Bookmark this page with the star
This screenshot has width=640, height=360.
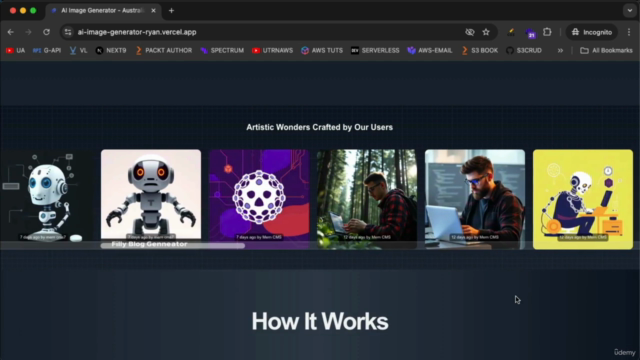click(486, 32)
